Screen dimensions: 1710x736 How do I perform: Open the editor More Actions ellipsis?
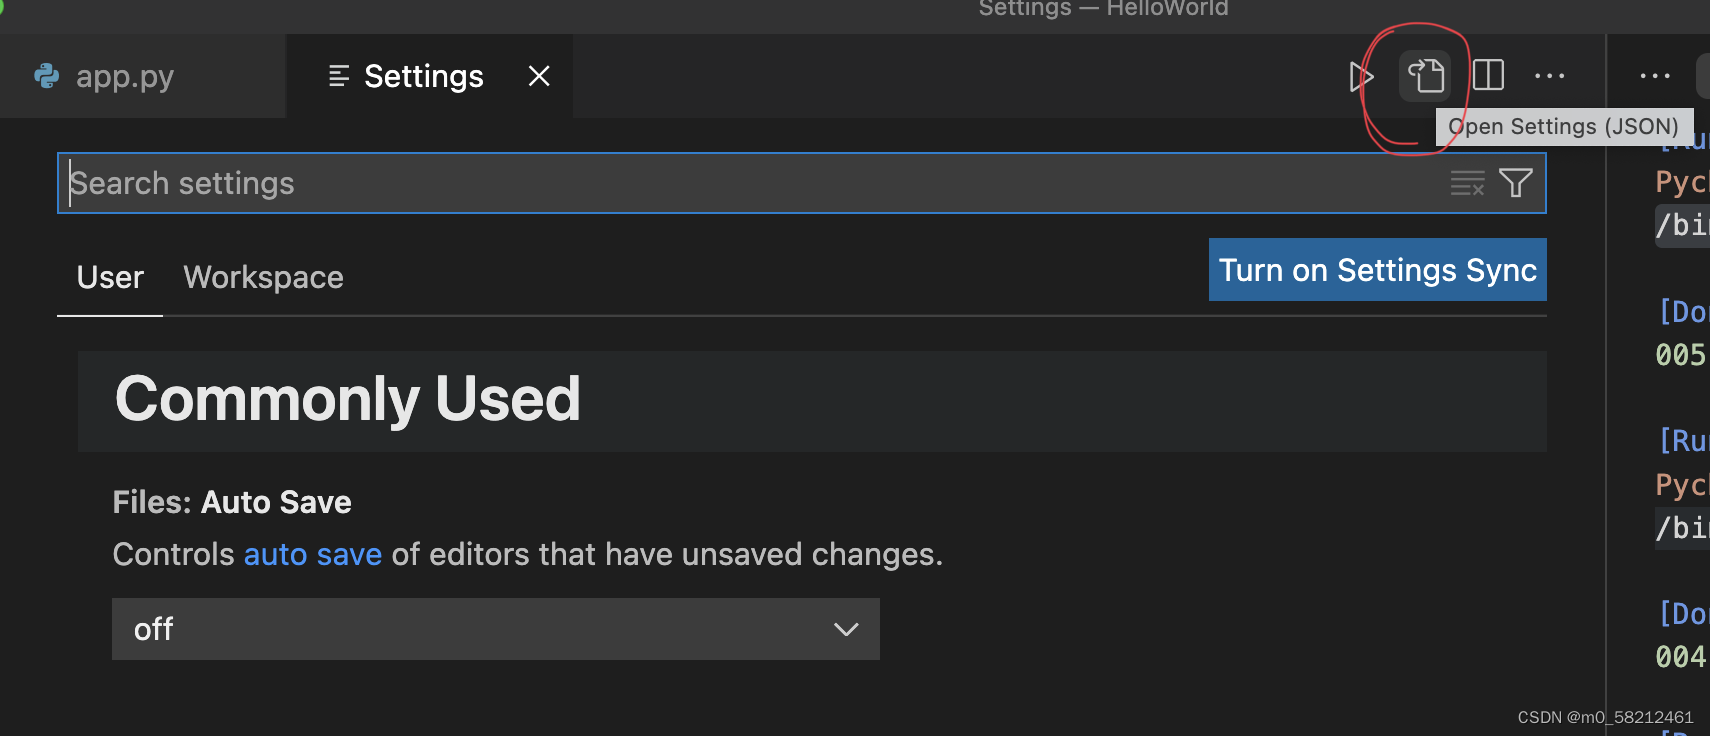coord(1550,75)
